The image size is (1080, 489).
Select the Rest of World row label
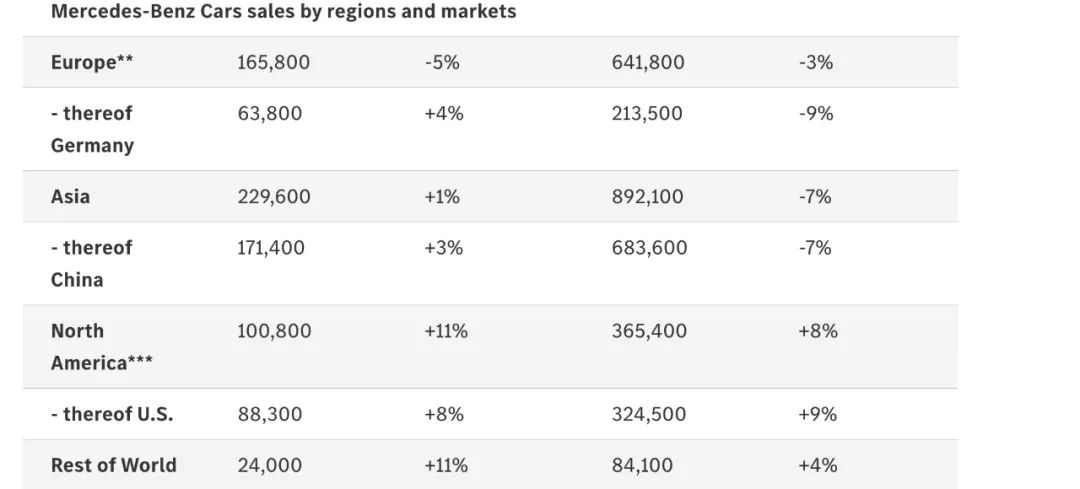[x=113, y=465]
